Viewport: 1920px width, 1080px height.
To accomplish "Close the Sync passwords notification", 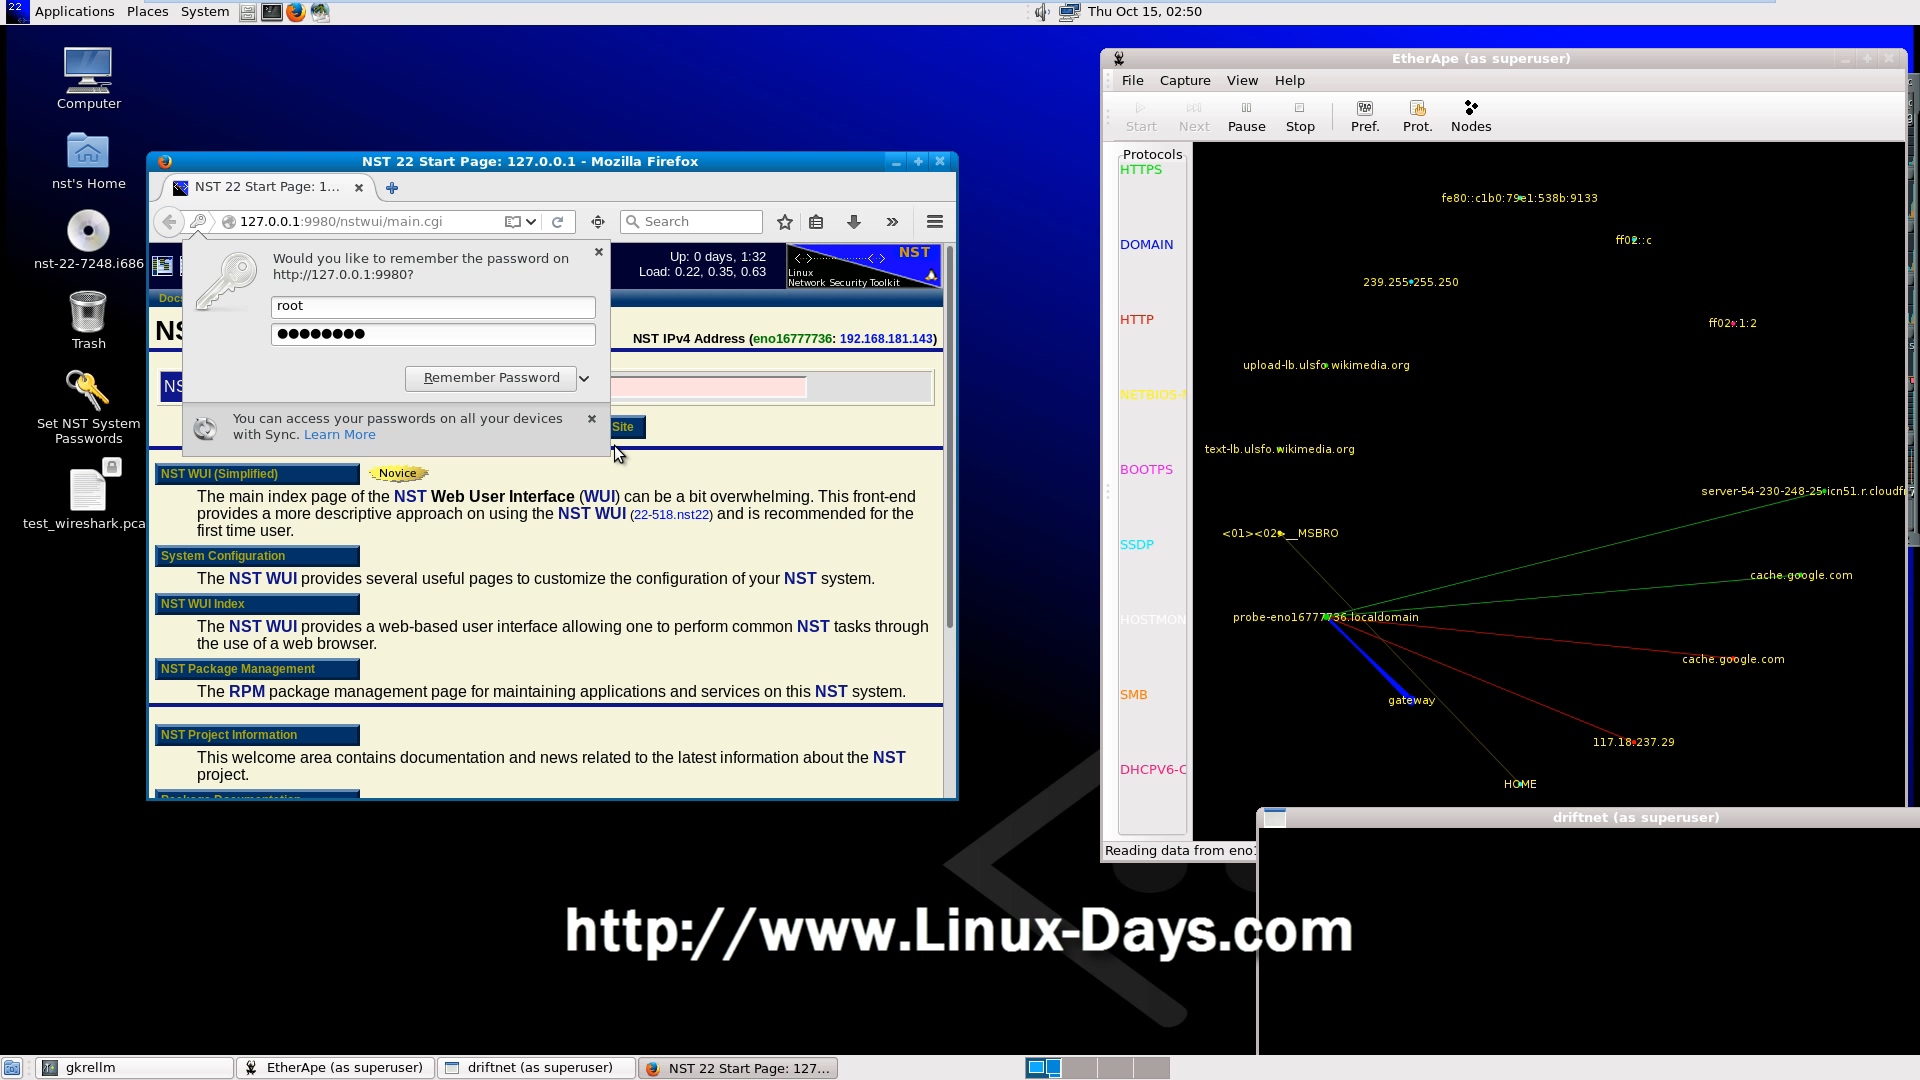I will point(592,419).
